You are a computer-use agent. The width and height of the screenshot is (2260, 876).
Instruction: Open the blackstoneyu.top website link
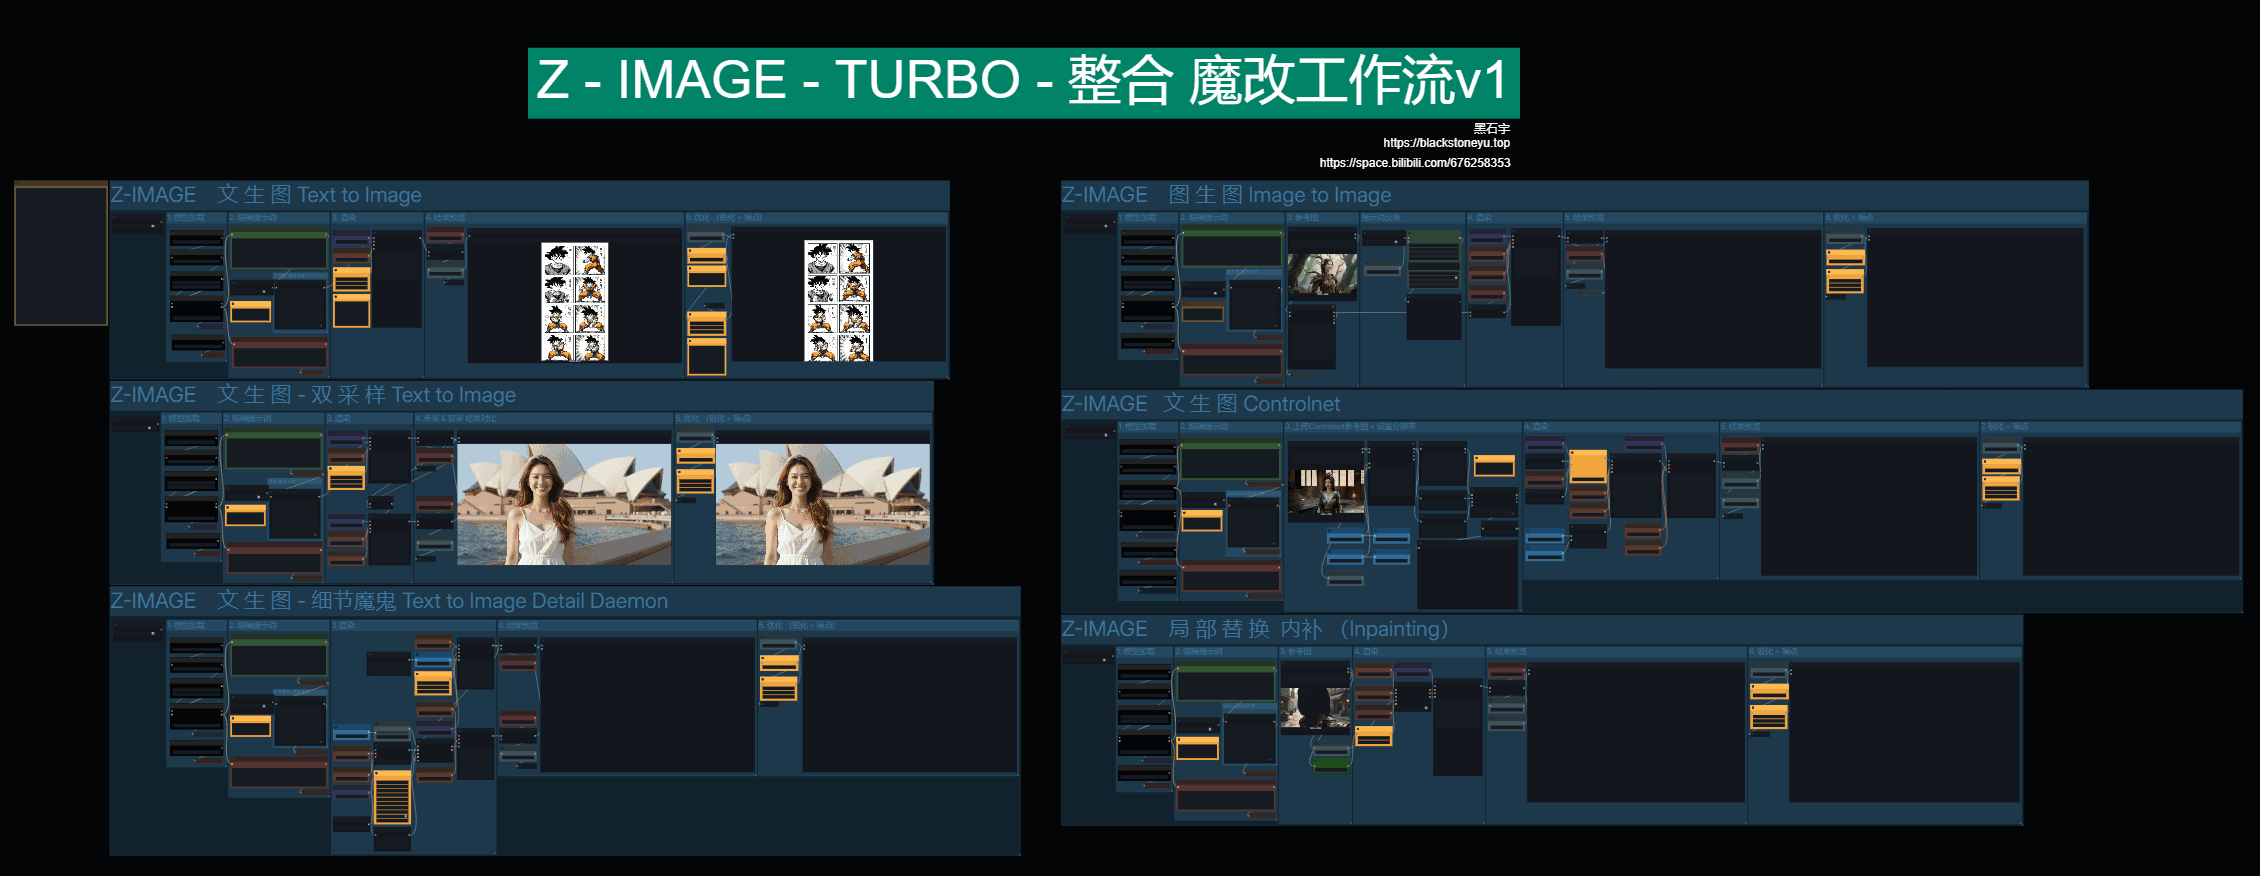click(1446, 143)
